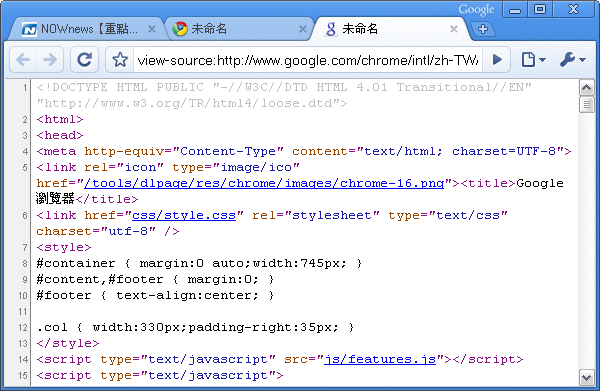600x391 pixels.
Task: Go back with the back arrow
Action: [x=23, y=60]
